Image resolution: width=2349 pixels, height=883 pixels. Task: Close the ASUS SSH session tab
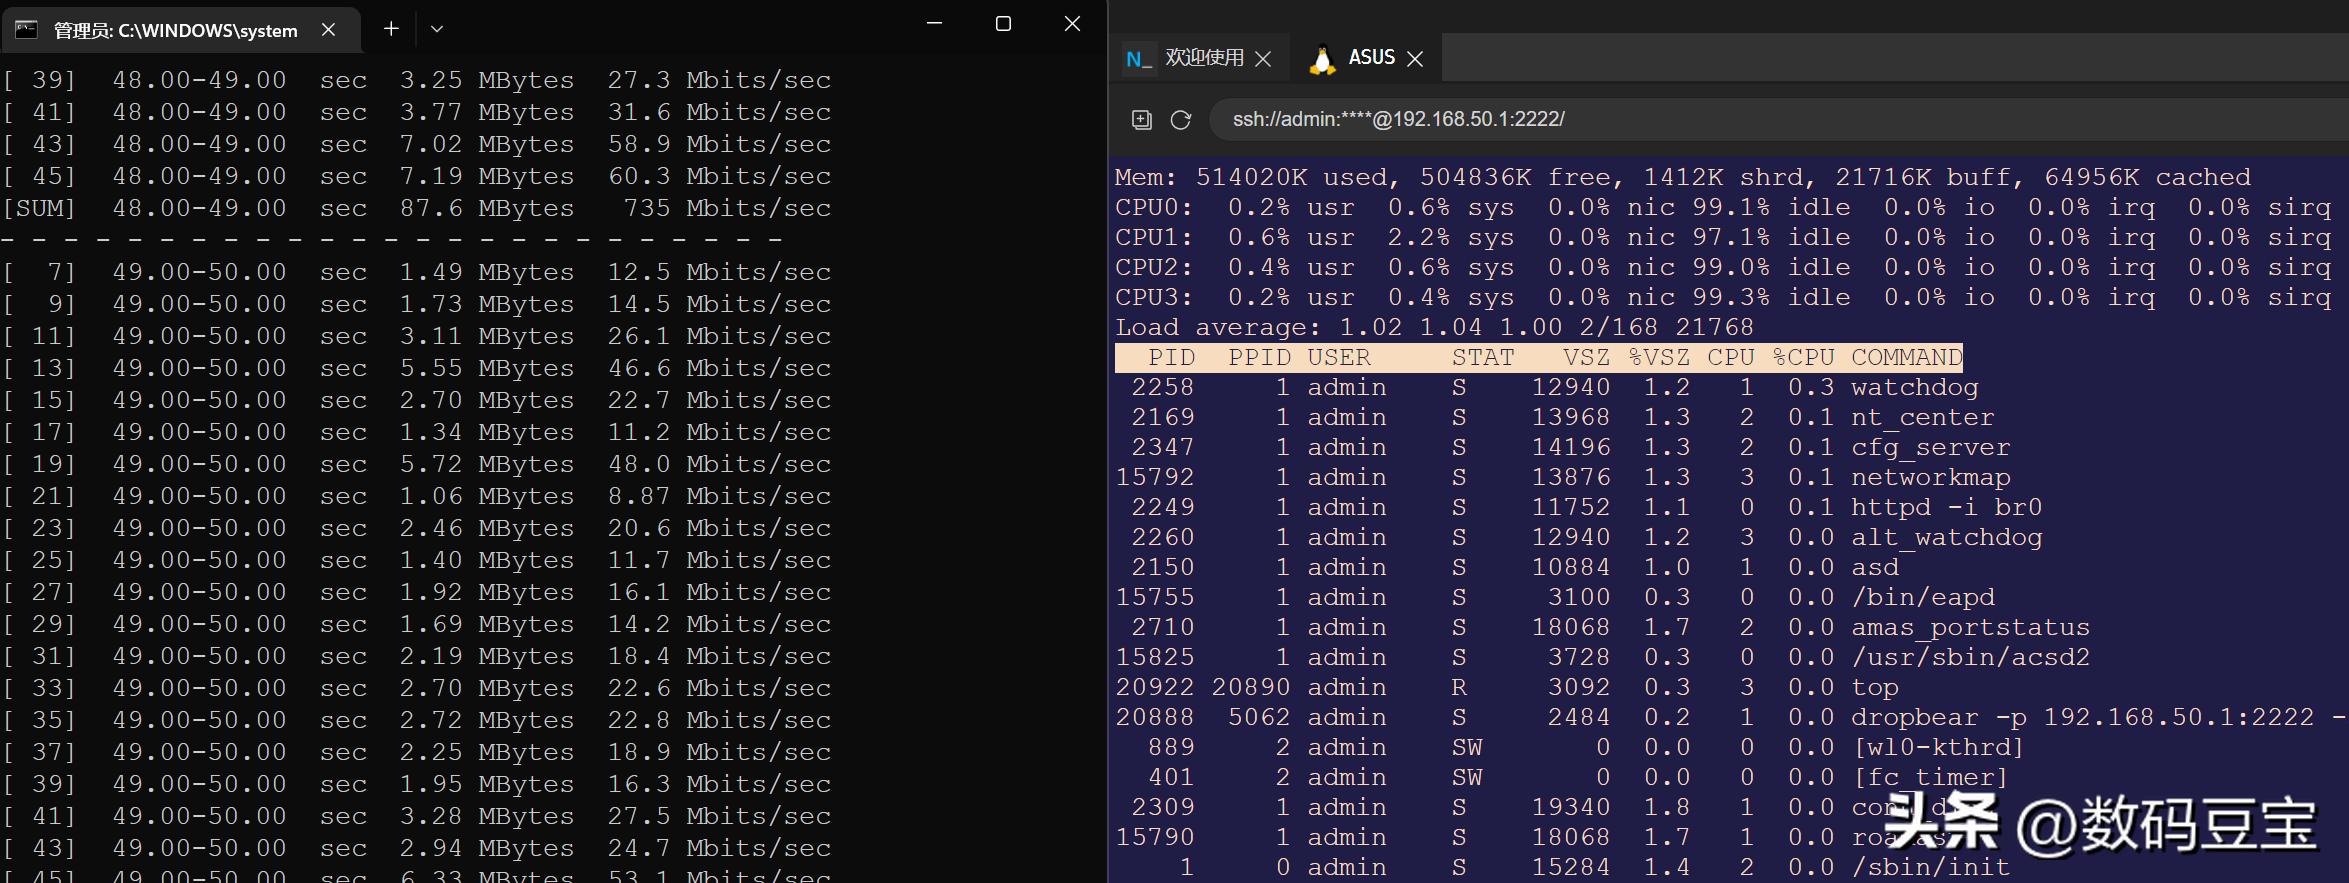(1415, 59)
